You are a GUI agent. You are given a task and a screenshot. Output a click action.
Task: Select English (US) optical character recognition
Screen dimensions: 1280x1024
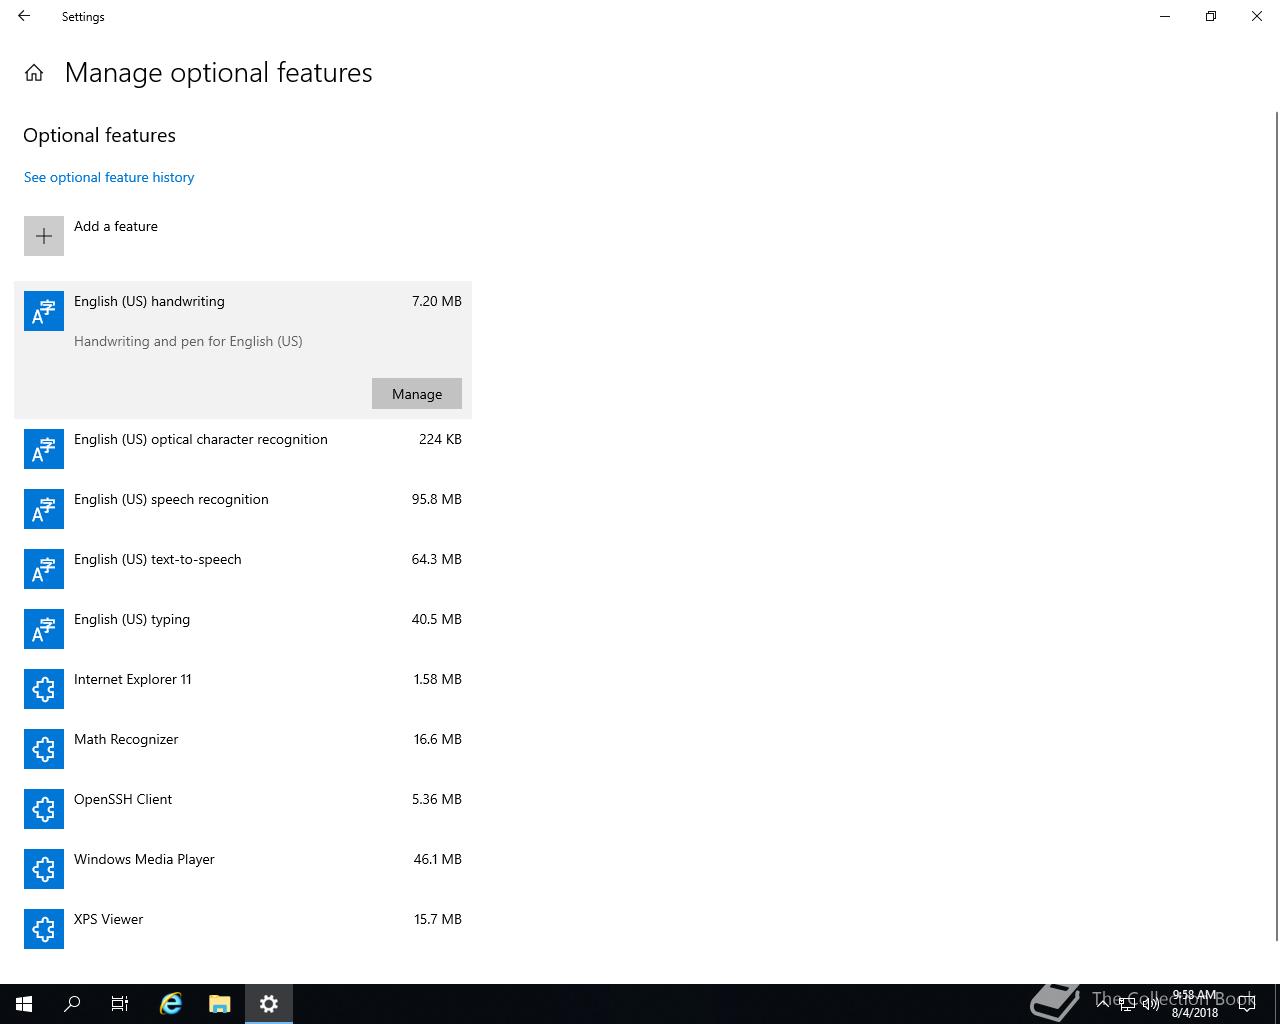point(243,449)
